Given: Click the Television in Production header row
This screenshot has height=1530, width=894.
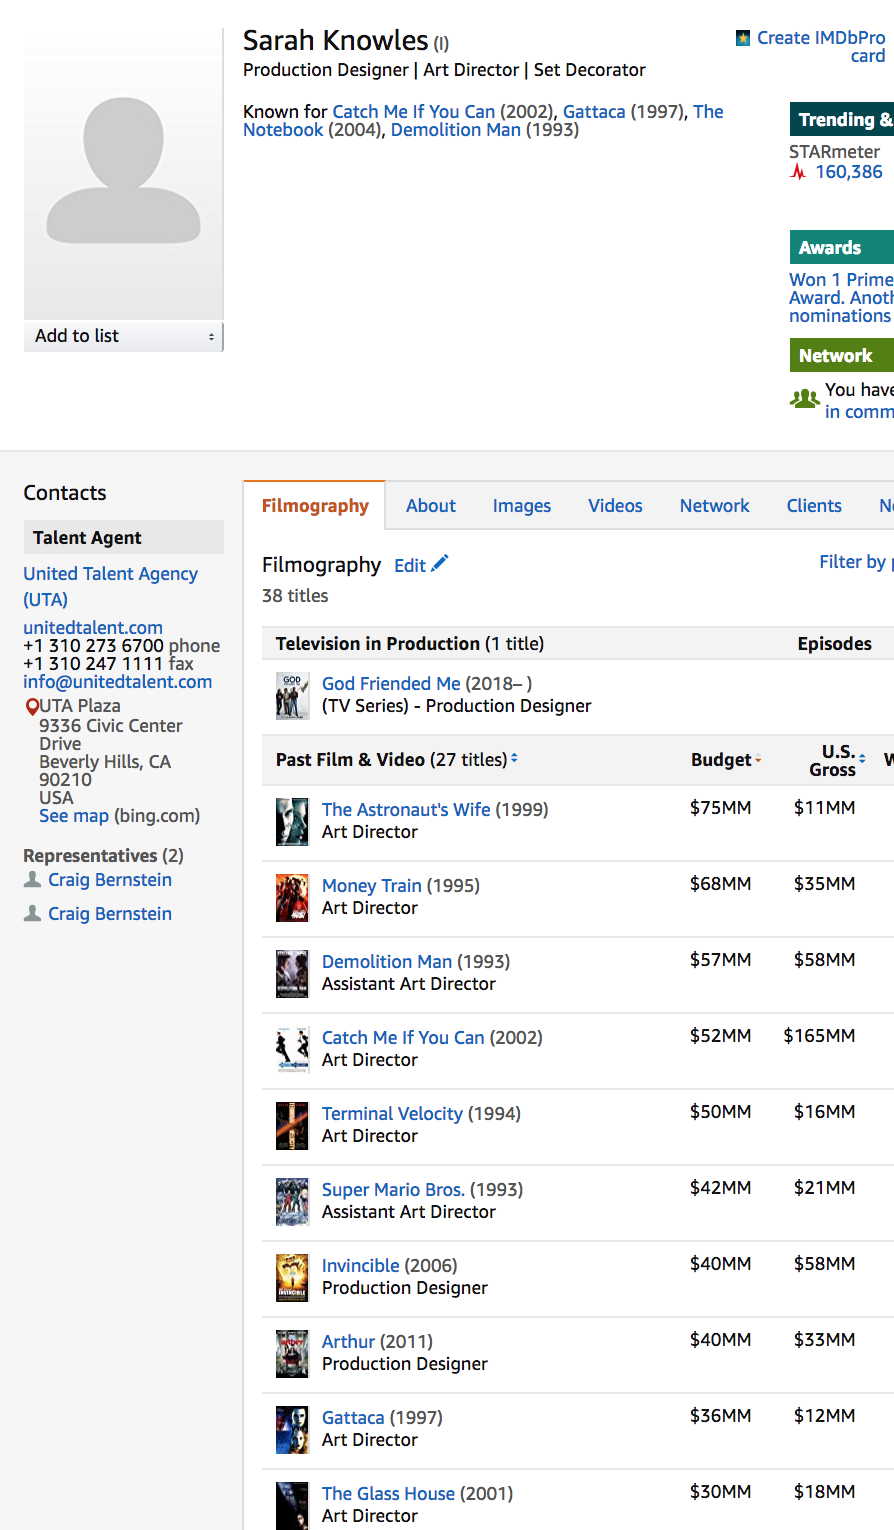Looking at the screenshot, I should tap(578, 644).
